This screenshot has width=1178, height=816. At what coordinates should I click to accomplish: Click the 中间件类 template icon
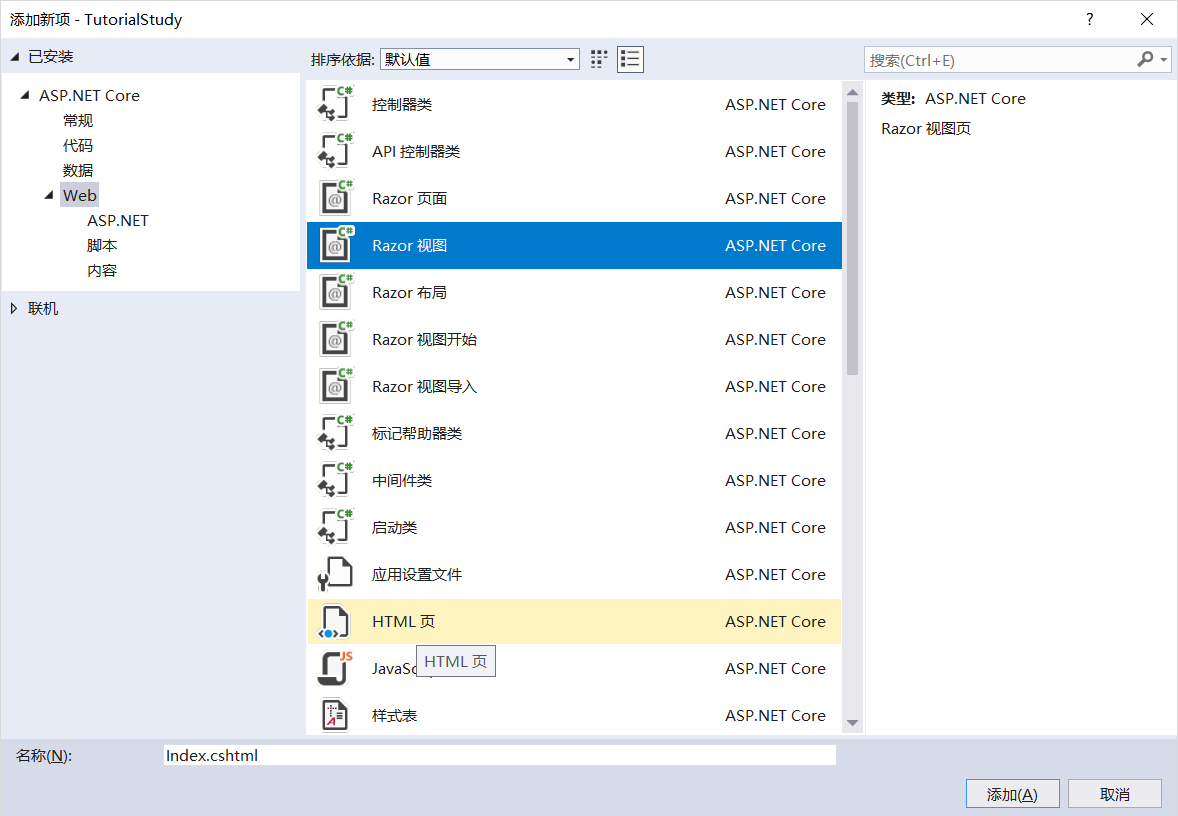(335, 480)
